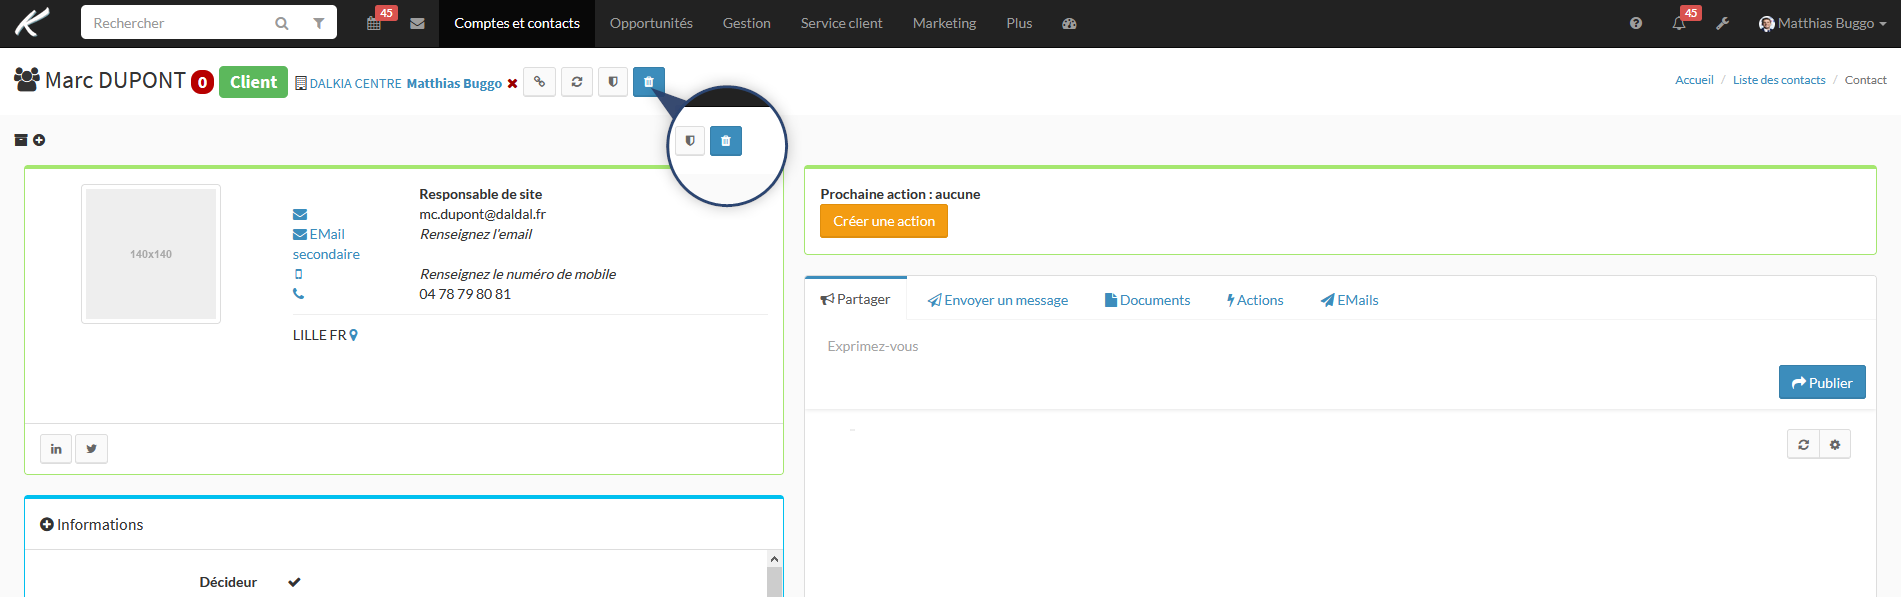This screenshot has width=1901, height=597.
Task: Click the Responsable de site title
Action: tap(481, 194)
